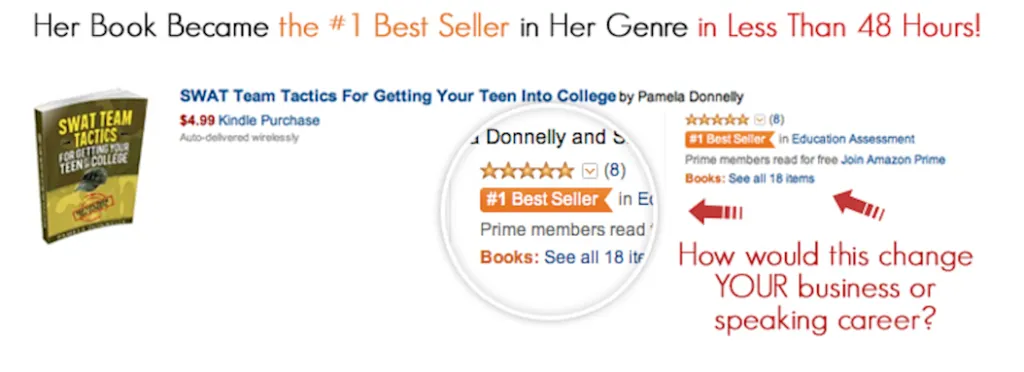Open the SWAT Team Tactics book title link
The width and height of the screenshot is (1024, 372).
tap(398, 97)
